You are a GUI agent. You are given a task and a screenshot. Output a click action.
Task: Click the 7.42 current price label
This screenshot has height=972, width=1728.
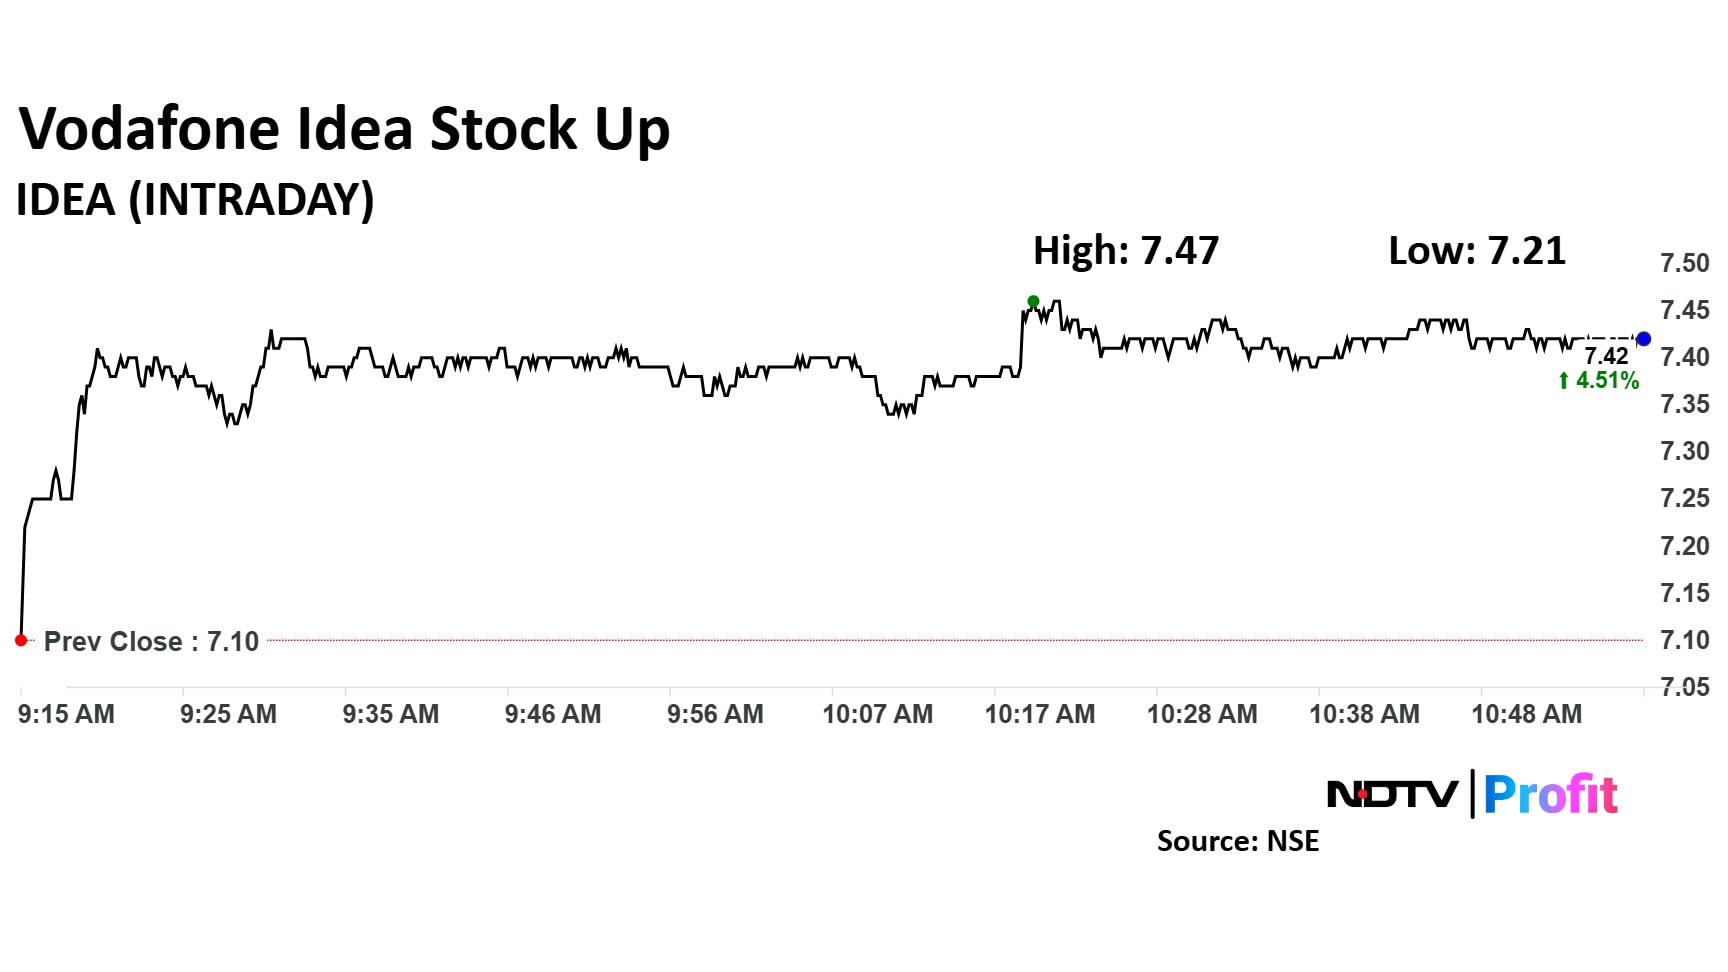pos(1606,357)
